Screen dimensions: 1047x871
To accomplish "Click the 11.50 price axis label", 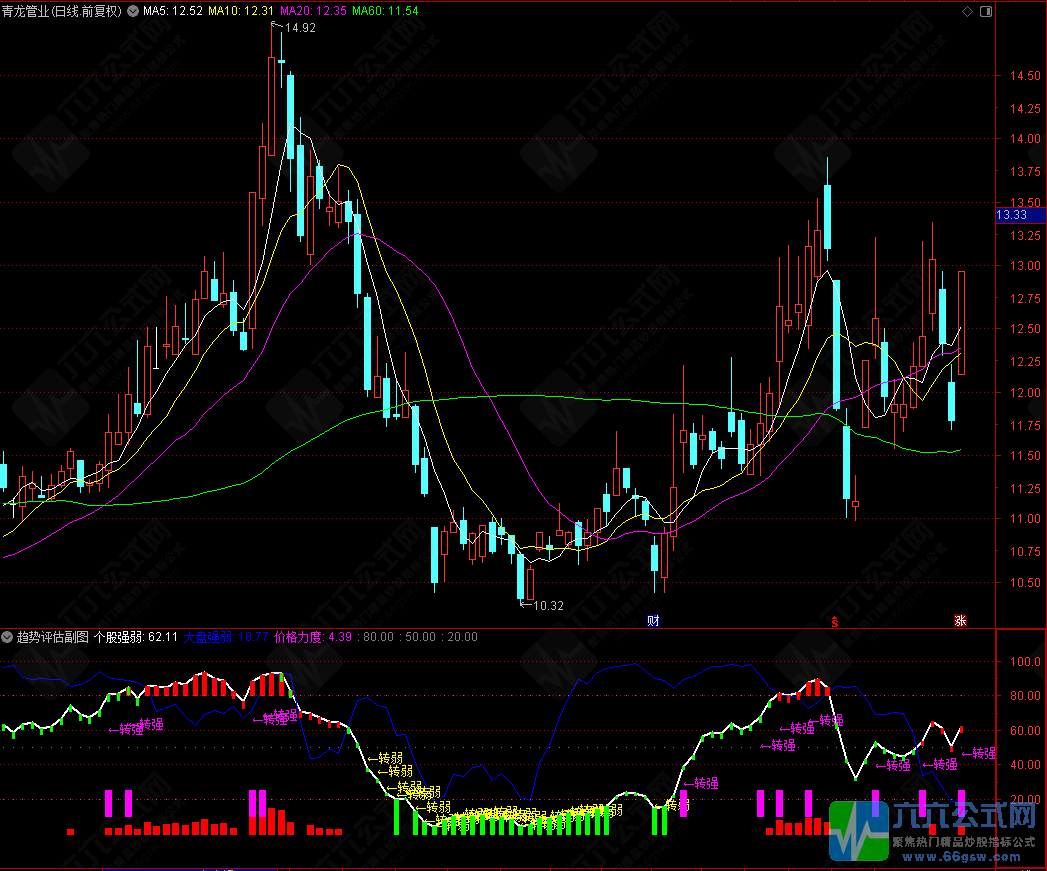I will coord(1025,456).
